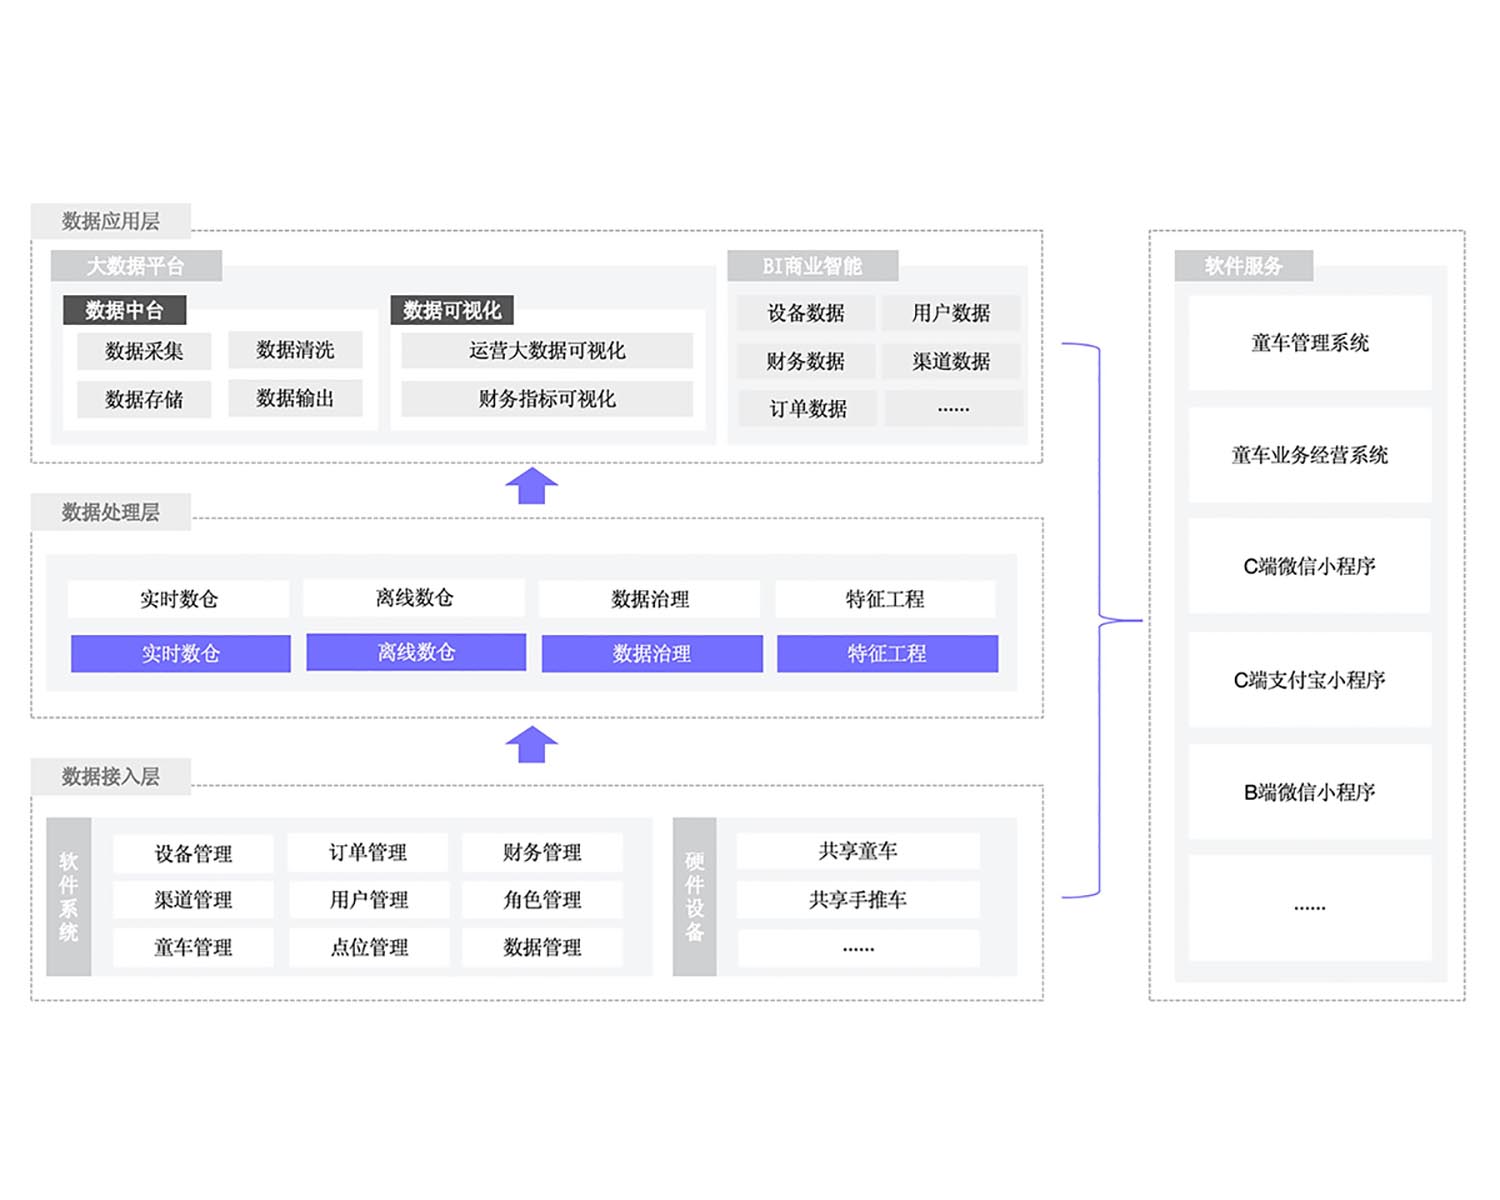
Task: Click the purple up arrow above 数据接入层
Action: tap(531, 744)
